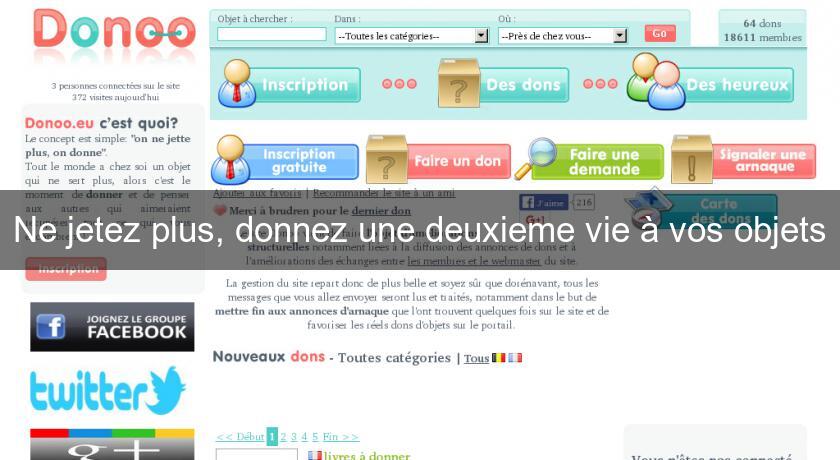Viewport: 840px width, 460px height.
Task: Go to '<< Début' pagination link
Action: coord(240,437)
